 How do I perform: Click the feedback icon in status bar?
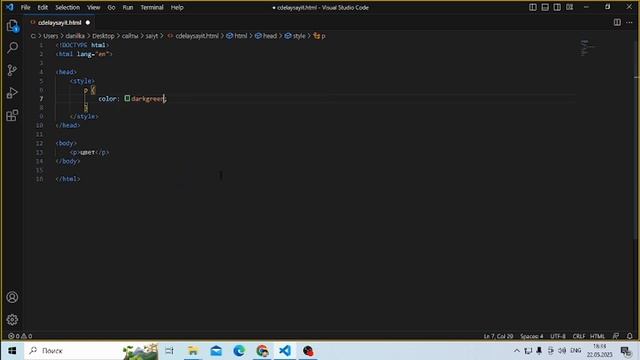[616, 336]
